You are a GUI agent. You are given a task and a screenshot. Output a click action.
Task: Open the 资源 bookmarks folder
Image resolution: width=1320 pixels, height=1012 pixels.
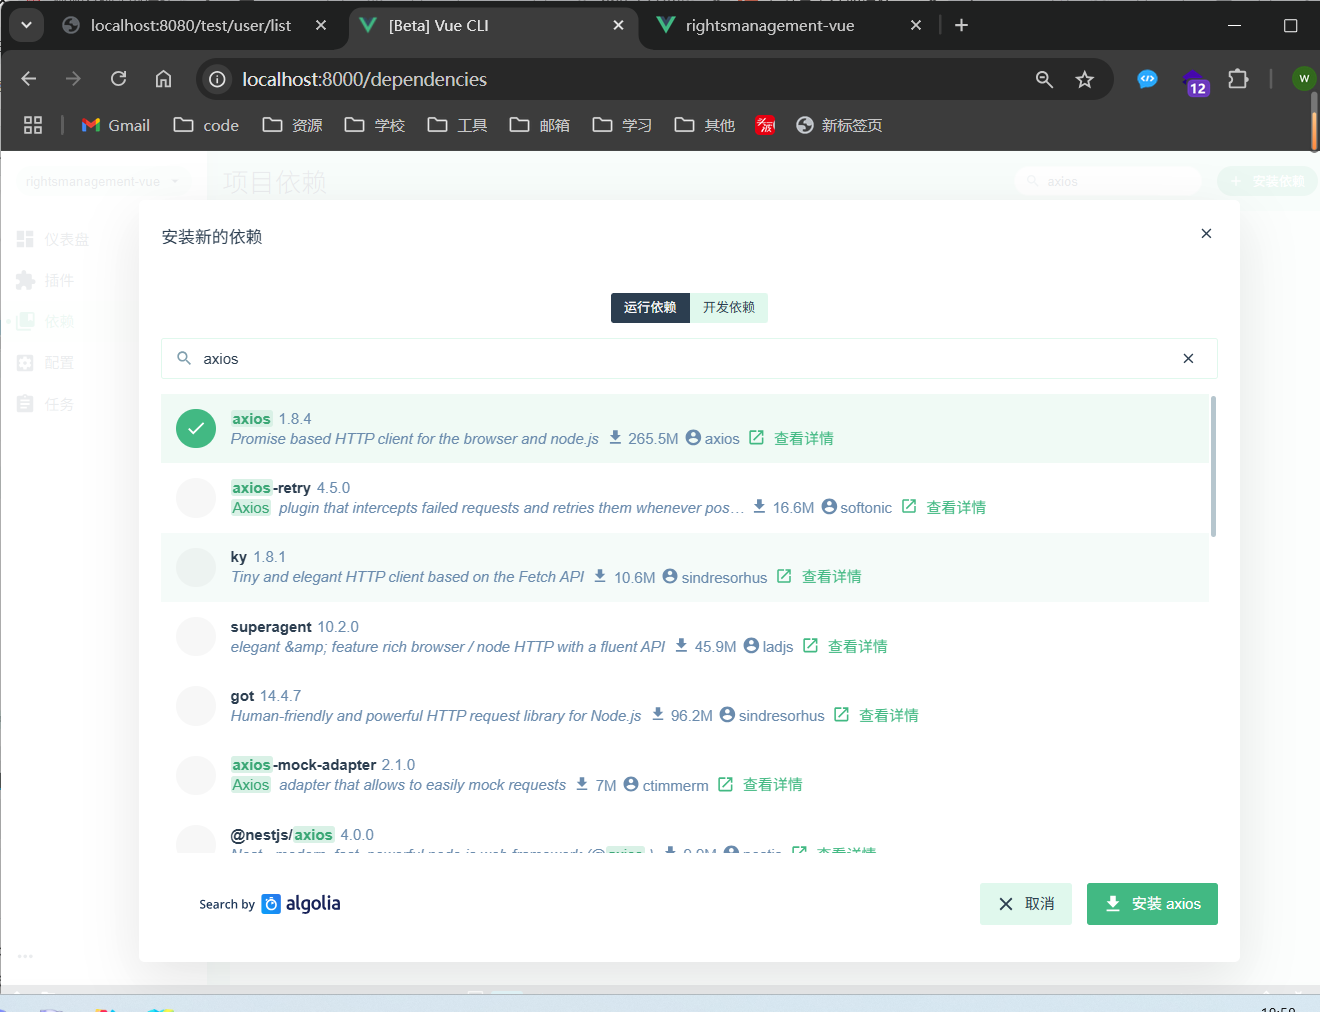pyautogui.click(x=292, y=125)
